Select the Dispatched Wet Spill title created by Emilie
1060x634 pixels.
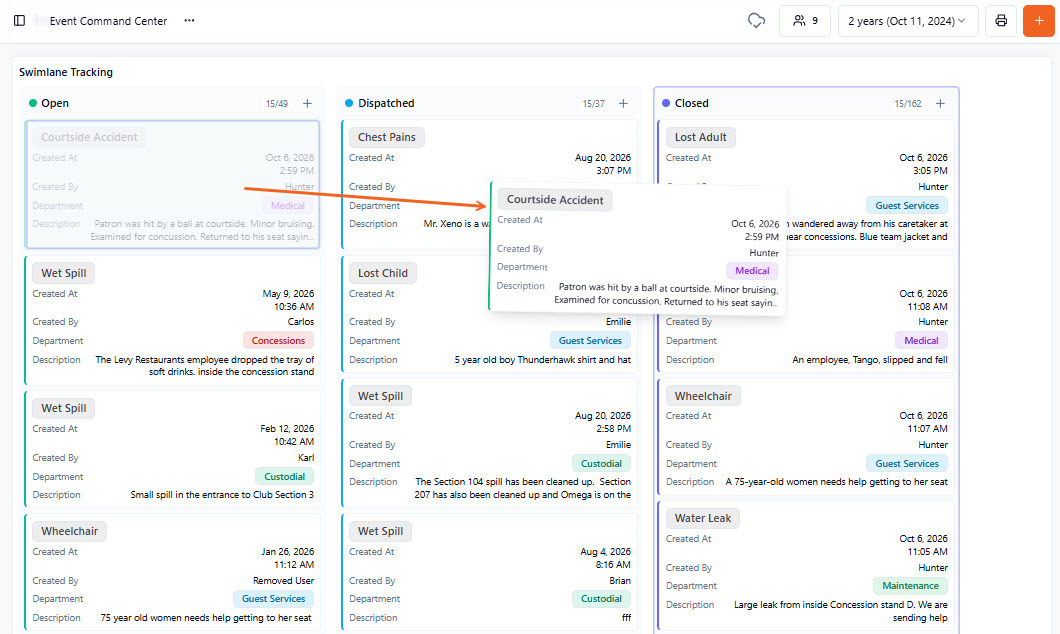click(381, 396)
